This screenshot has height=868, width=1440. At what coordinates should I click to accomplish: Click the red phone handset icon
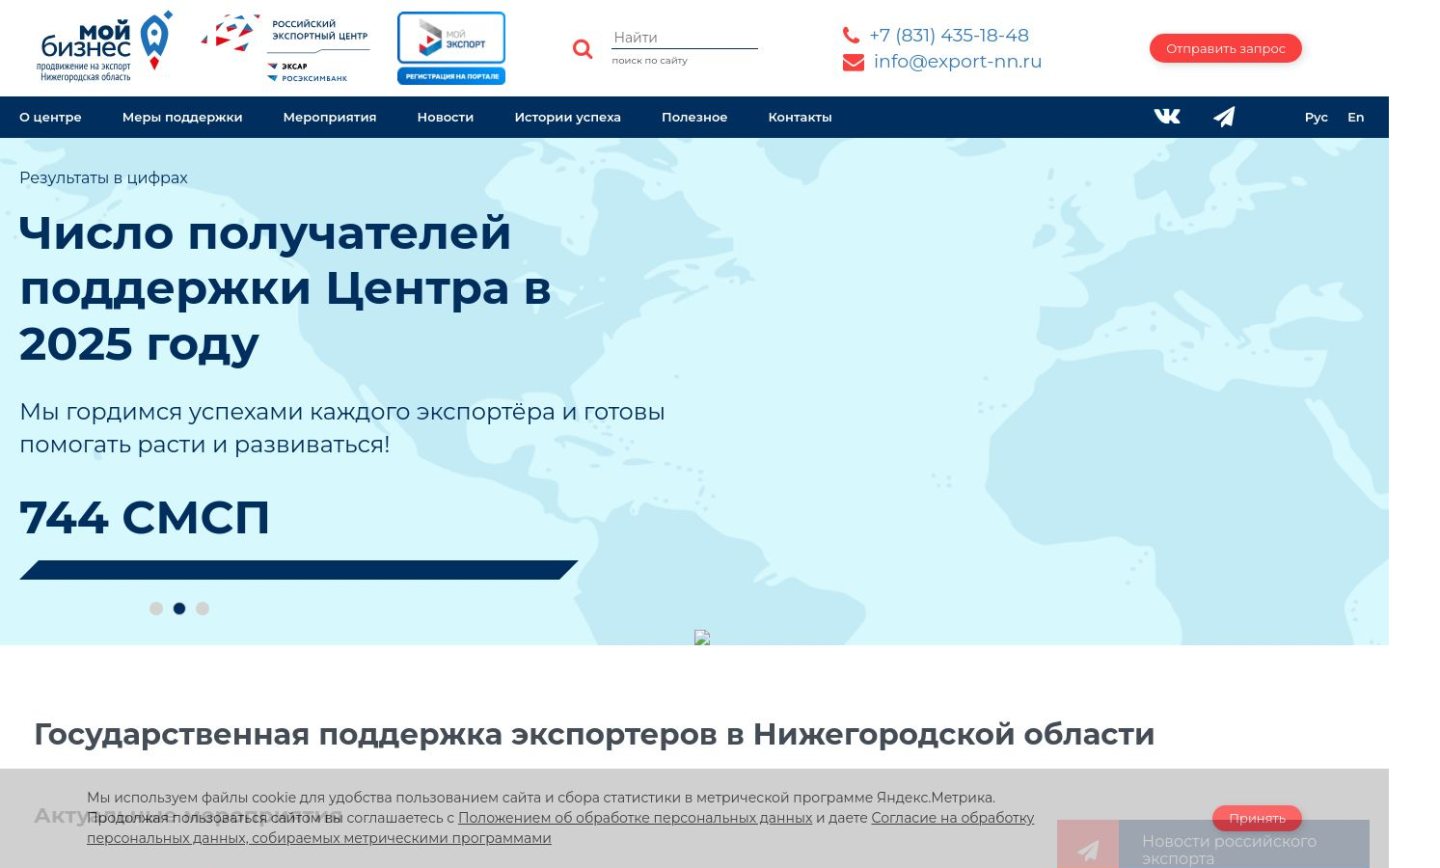[x=851, y=35]
